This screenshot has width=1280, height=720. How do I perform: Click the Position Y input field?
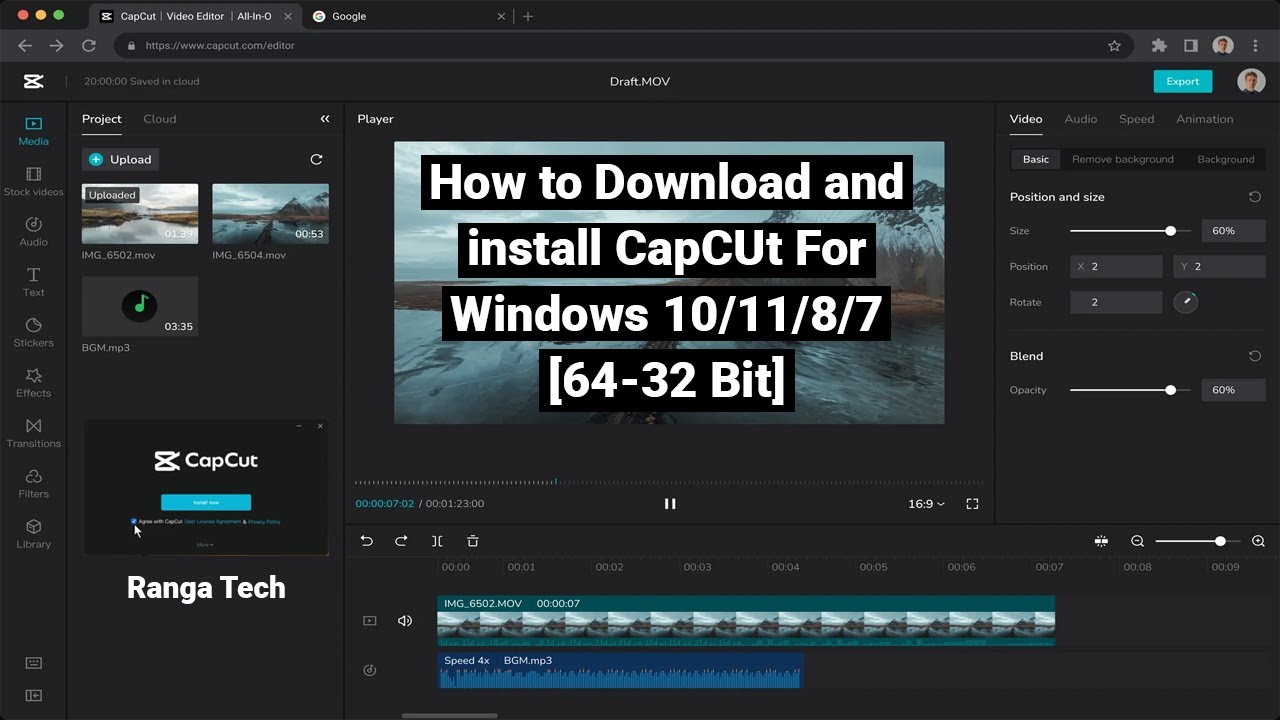1219,267
